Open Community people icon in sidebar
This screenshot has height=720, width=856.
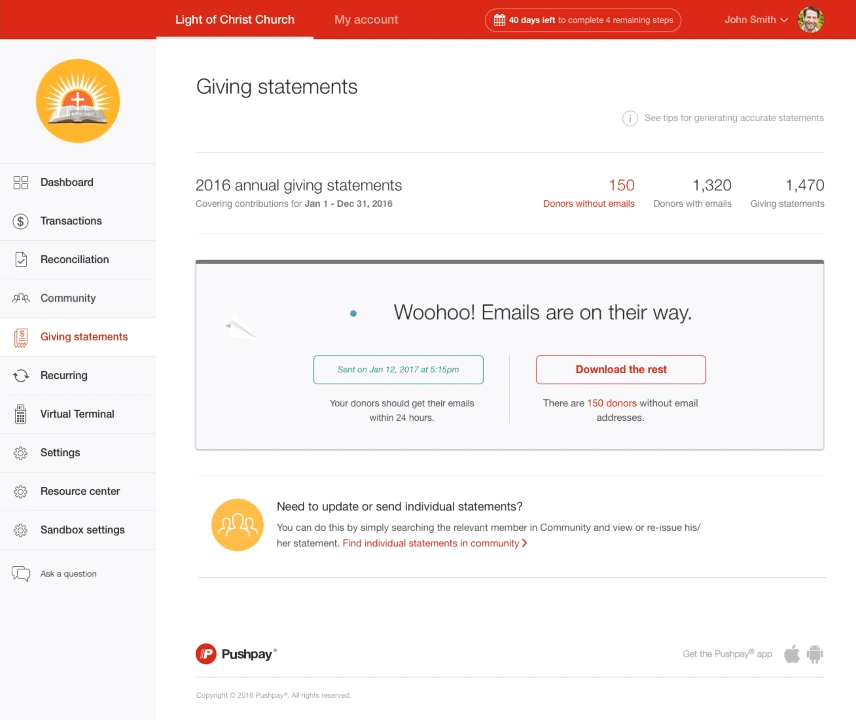(21, 298)
